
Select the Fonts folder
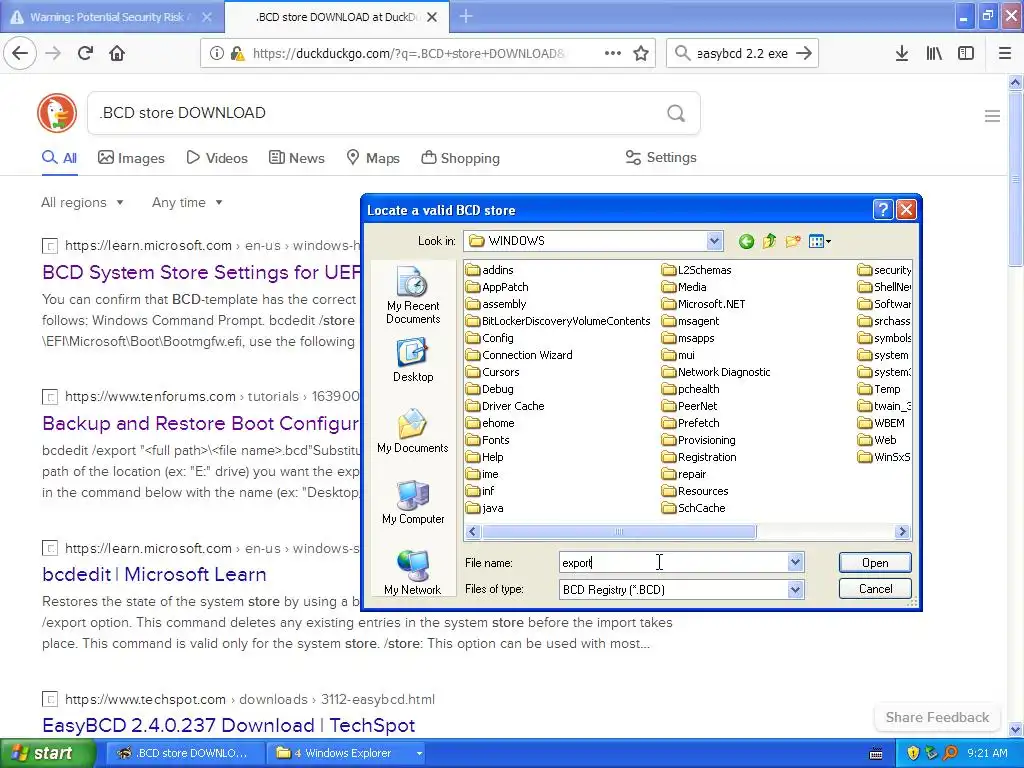pyautogui.click(x=488, y=440)
